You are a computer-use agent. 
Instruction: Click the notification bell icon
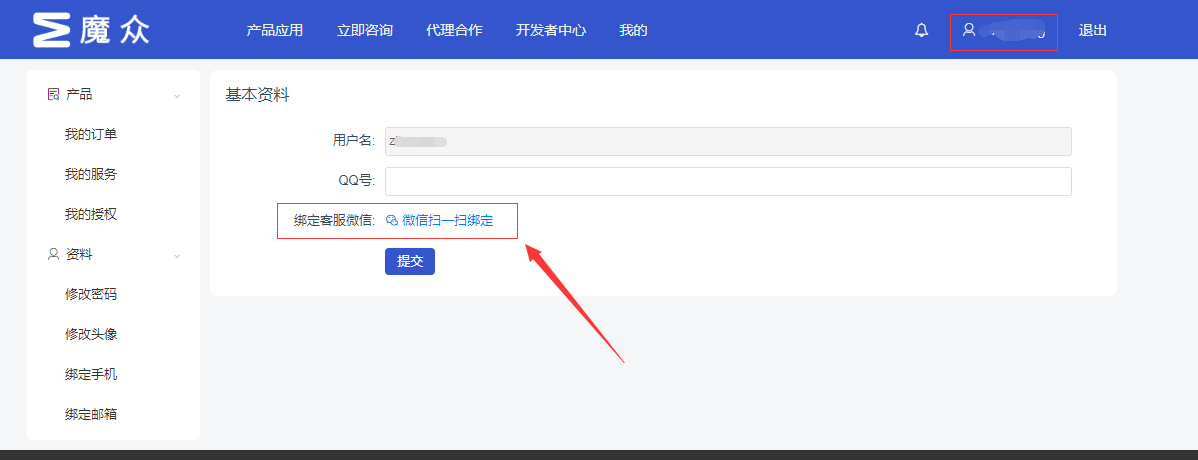click(x=921, y=31)
